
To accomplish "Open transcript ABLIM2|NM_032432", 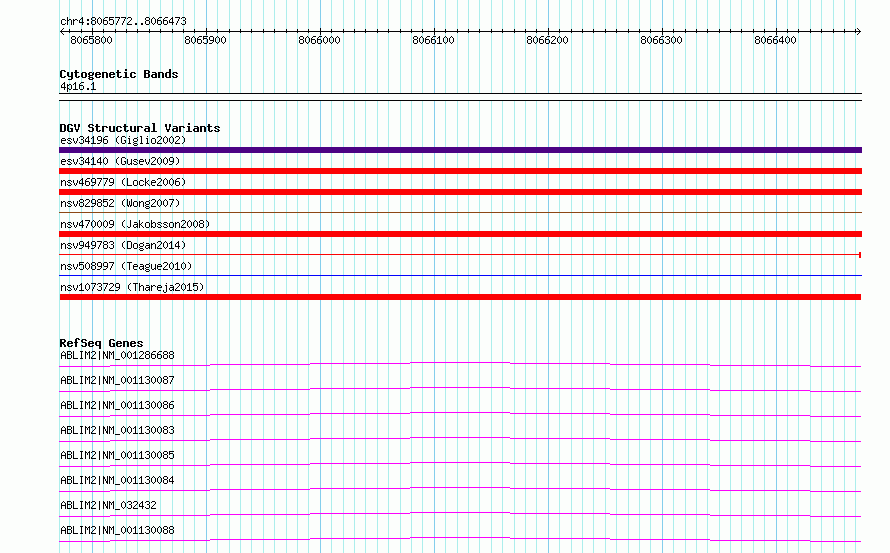I will coord(108,505).
